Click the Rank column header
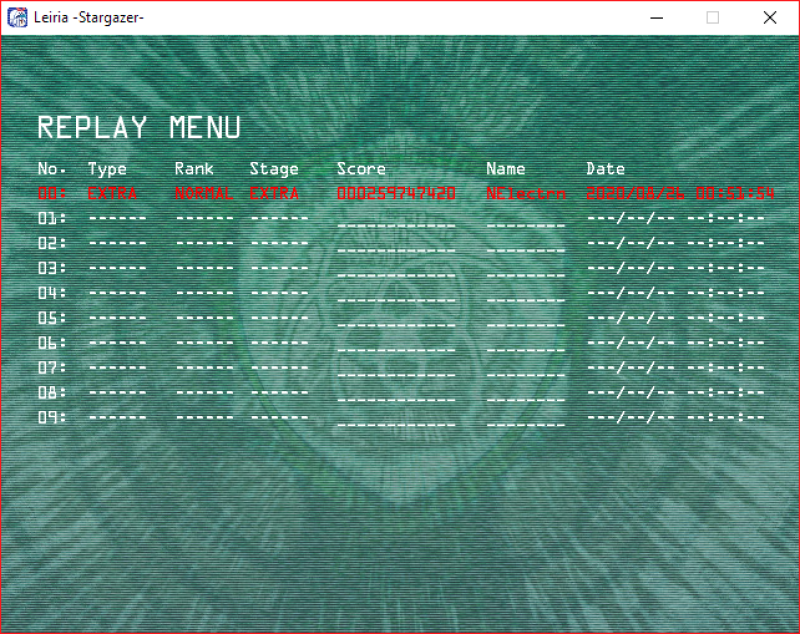The height and width of the screenshot is (634, 800). coord(194,169)
